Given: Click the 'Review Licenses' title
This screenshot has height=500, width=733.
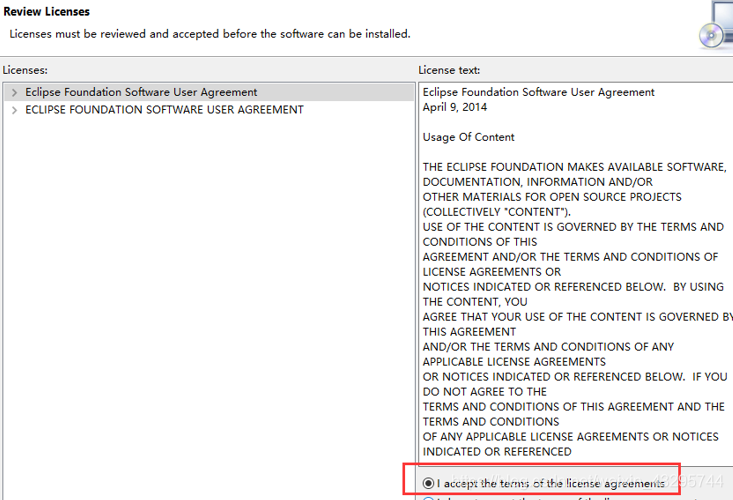Looking at the screenshot, I should pos(46,12).
